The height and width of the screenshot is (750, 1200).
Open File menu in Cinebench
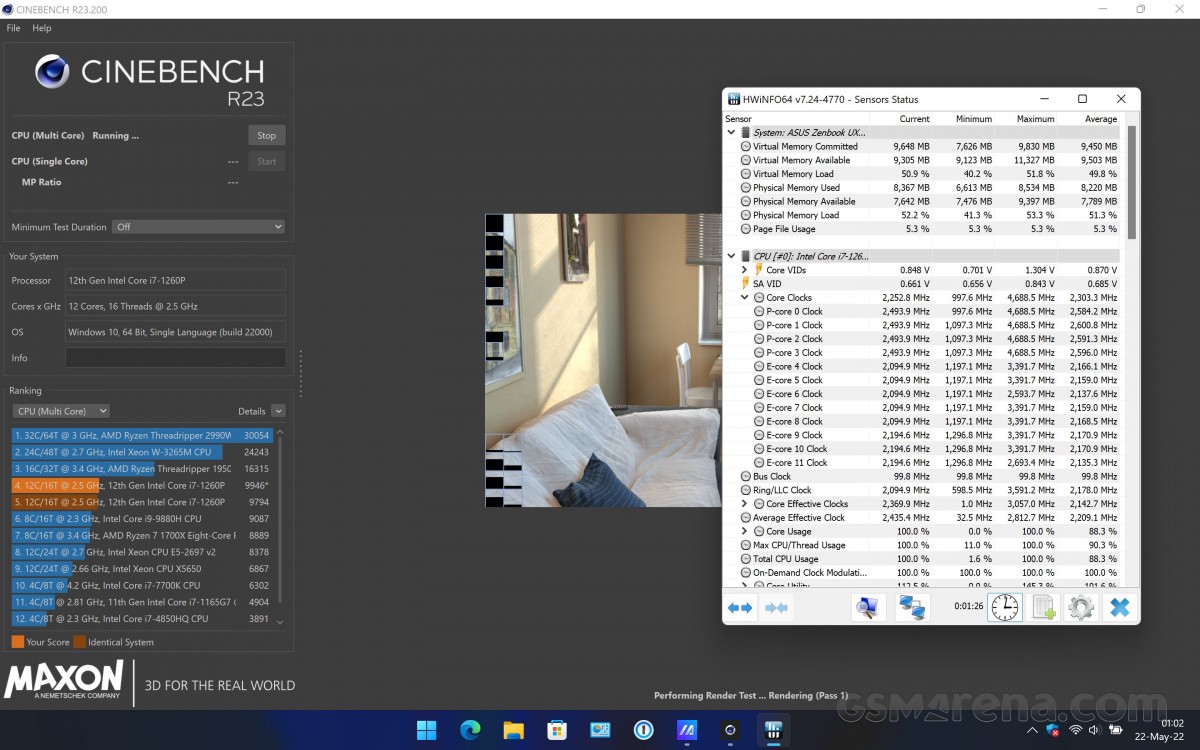[x=13, y=28]
